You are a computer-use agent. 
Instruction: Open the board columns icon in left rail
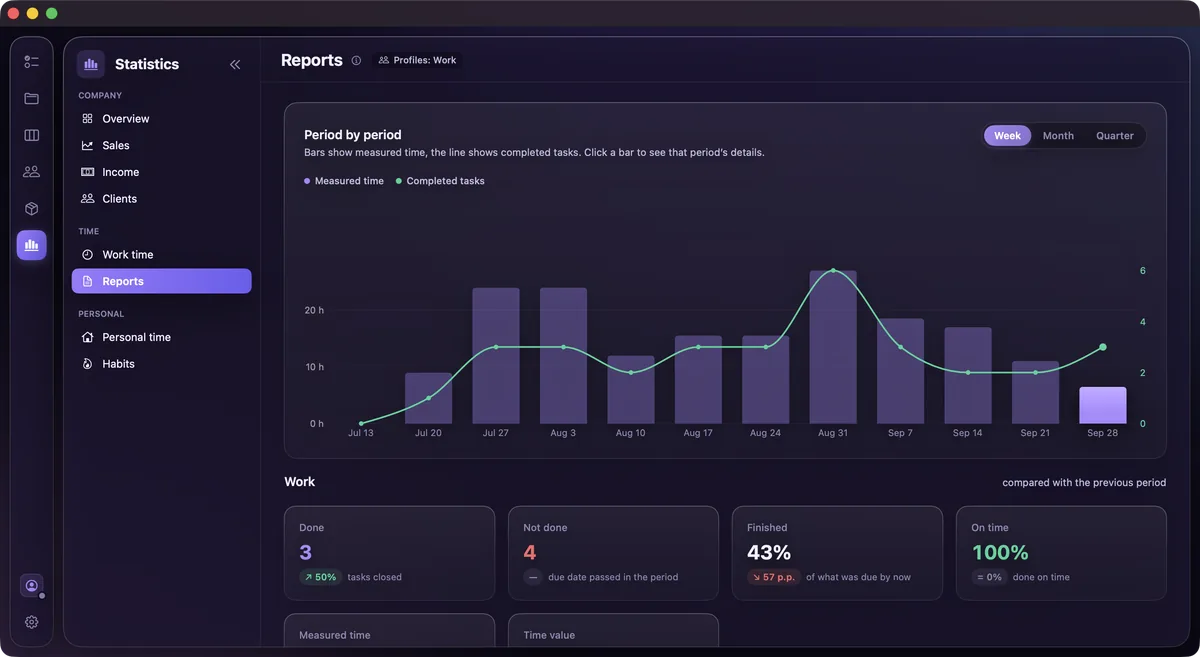pos(31,135)
